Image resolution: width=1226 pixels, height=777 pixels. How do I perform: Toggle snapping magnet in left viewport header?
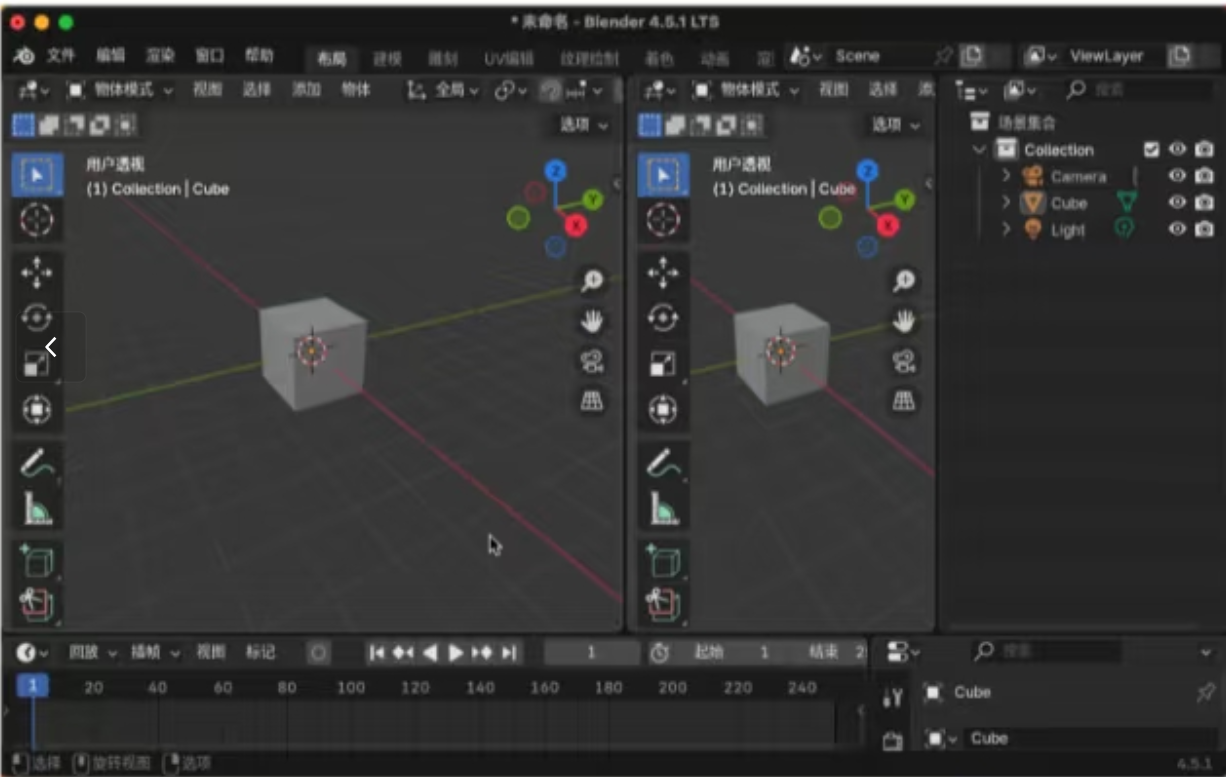[x=551, y=91]
